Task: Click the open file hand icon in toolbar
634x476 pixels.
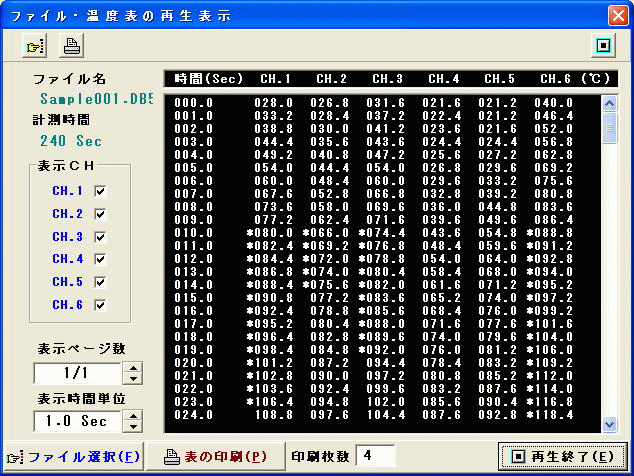Action: [34, 45]
